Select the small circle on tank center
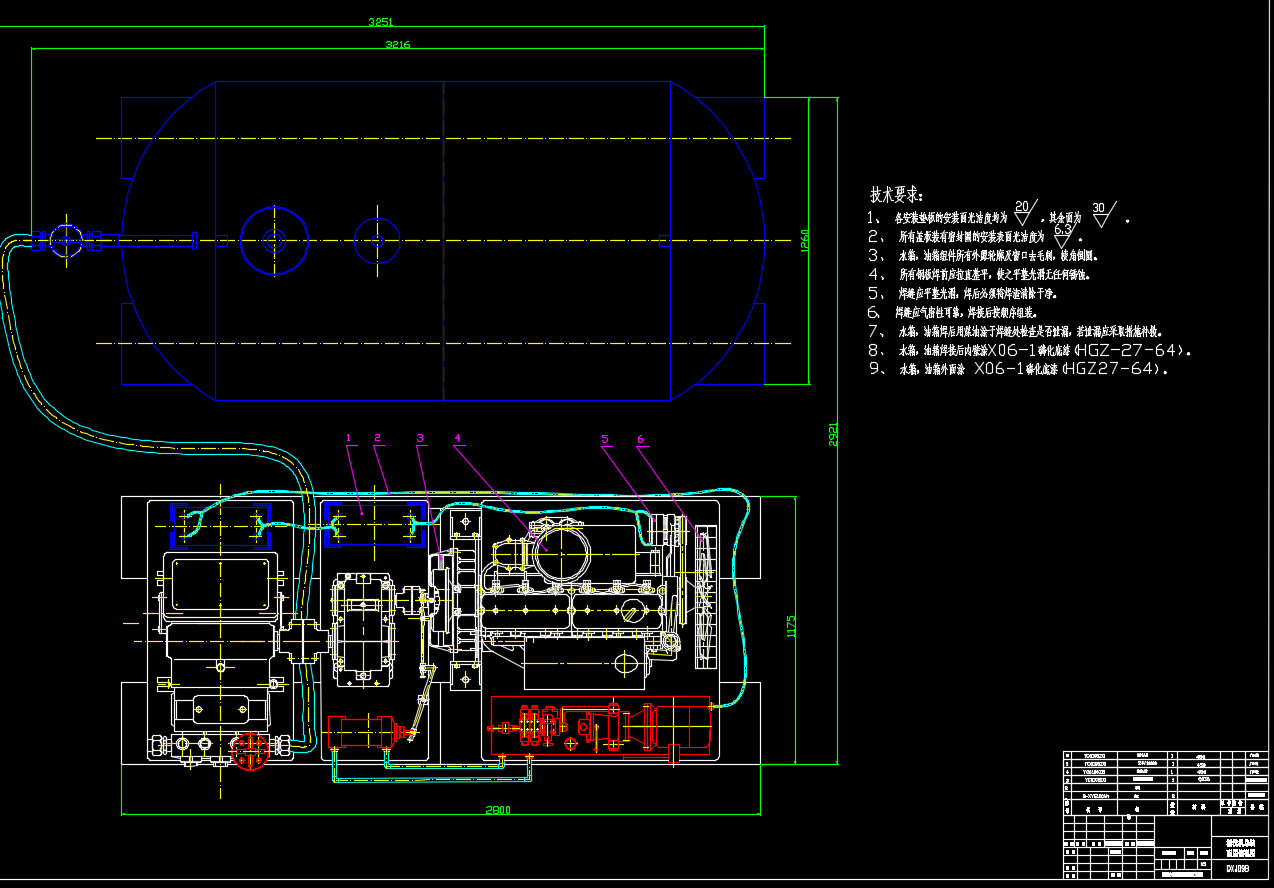Viewport: 1274px width, 888px height. (x=377, y=240)
